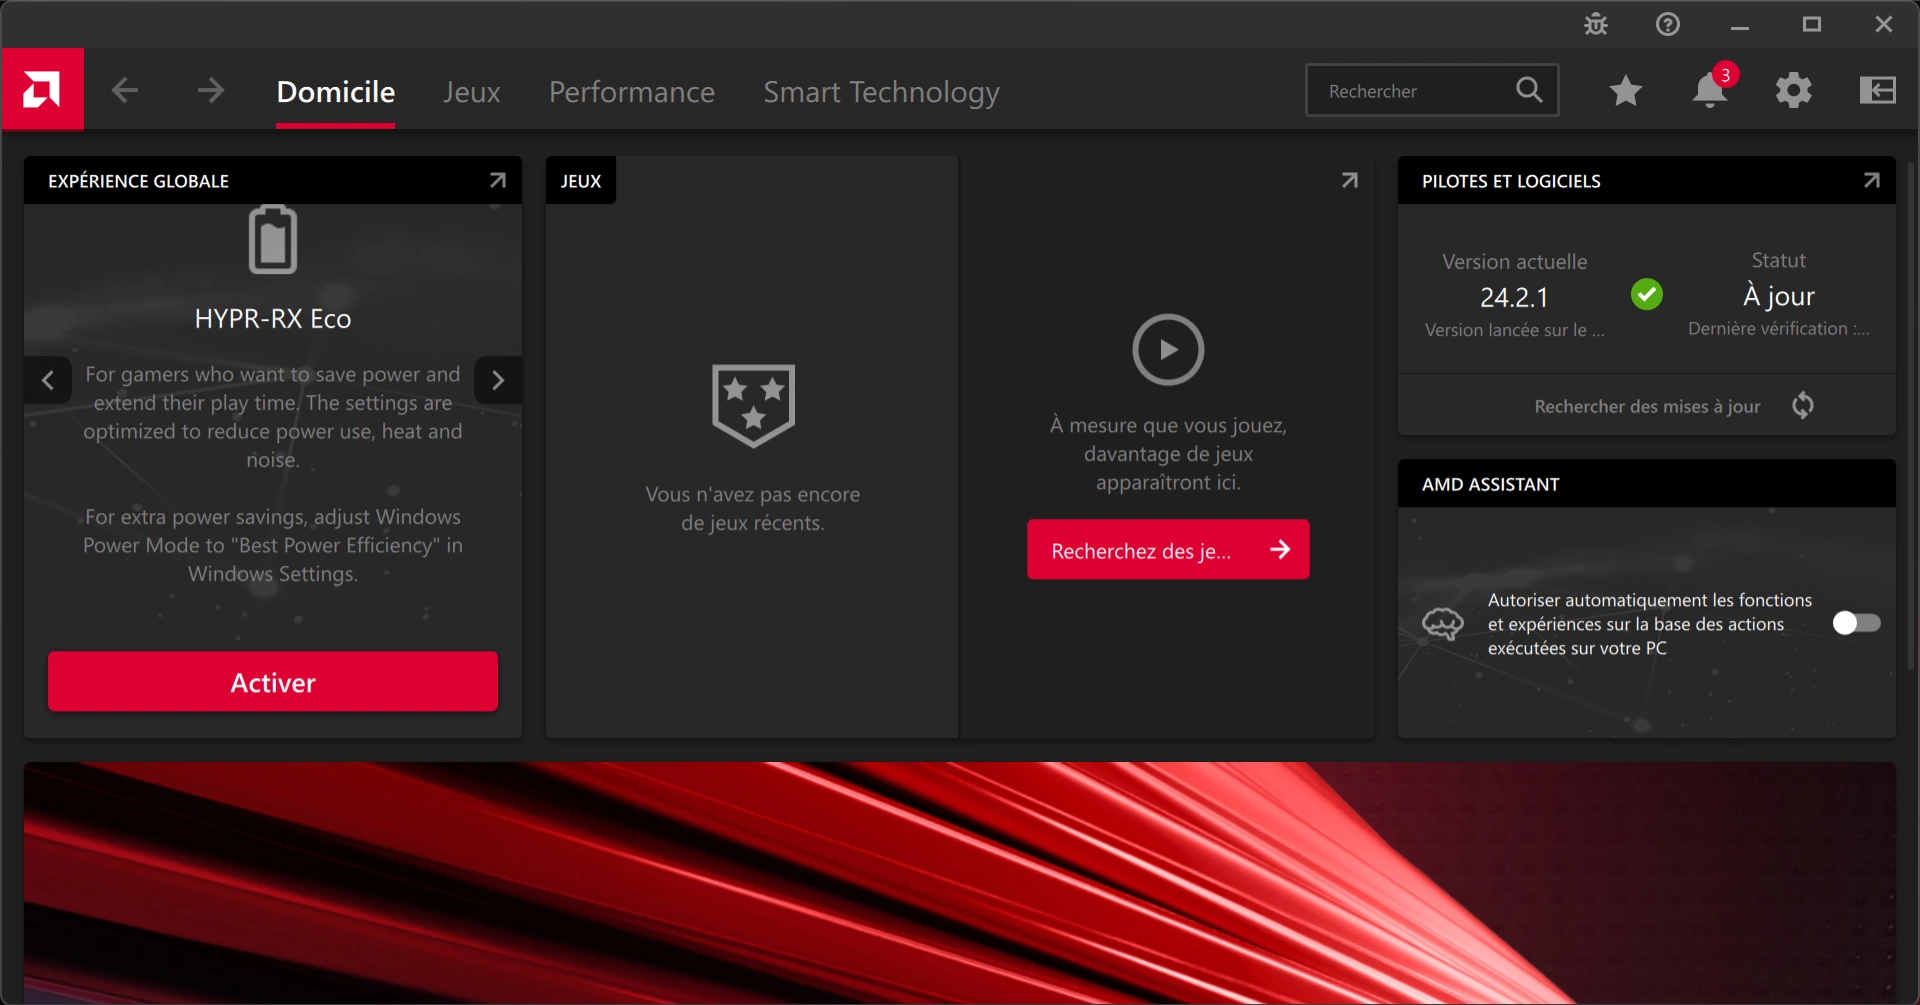Screen dimensions: 1920x1005
Task: Click the sidebar panel toggle icon
Action: pos(1878,90)
